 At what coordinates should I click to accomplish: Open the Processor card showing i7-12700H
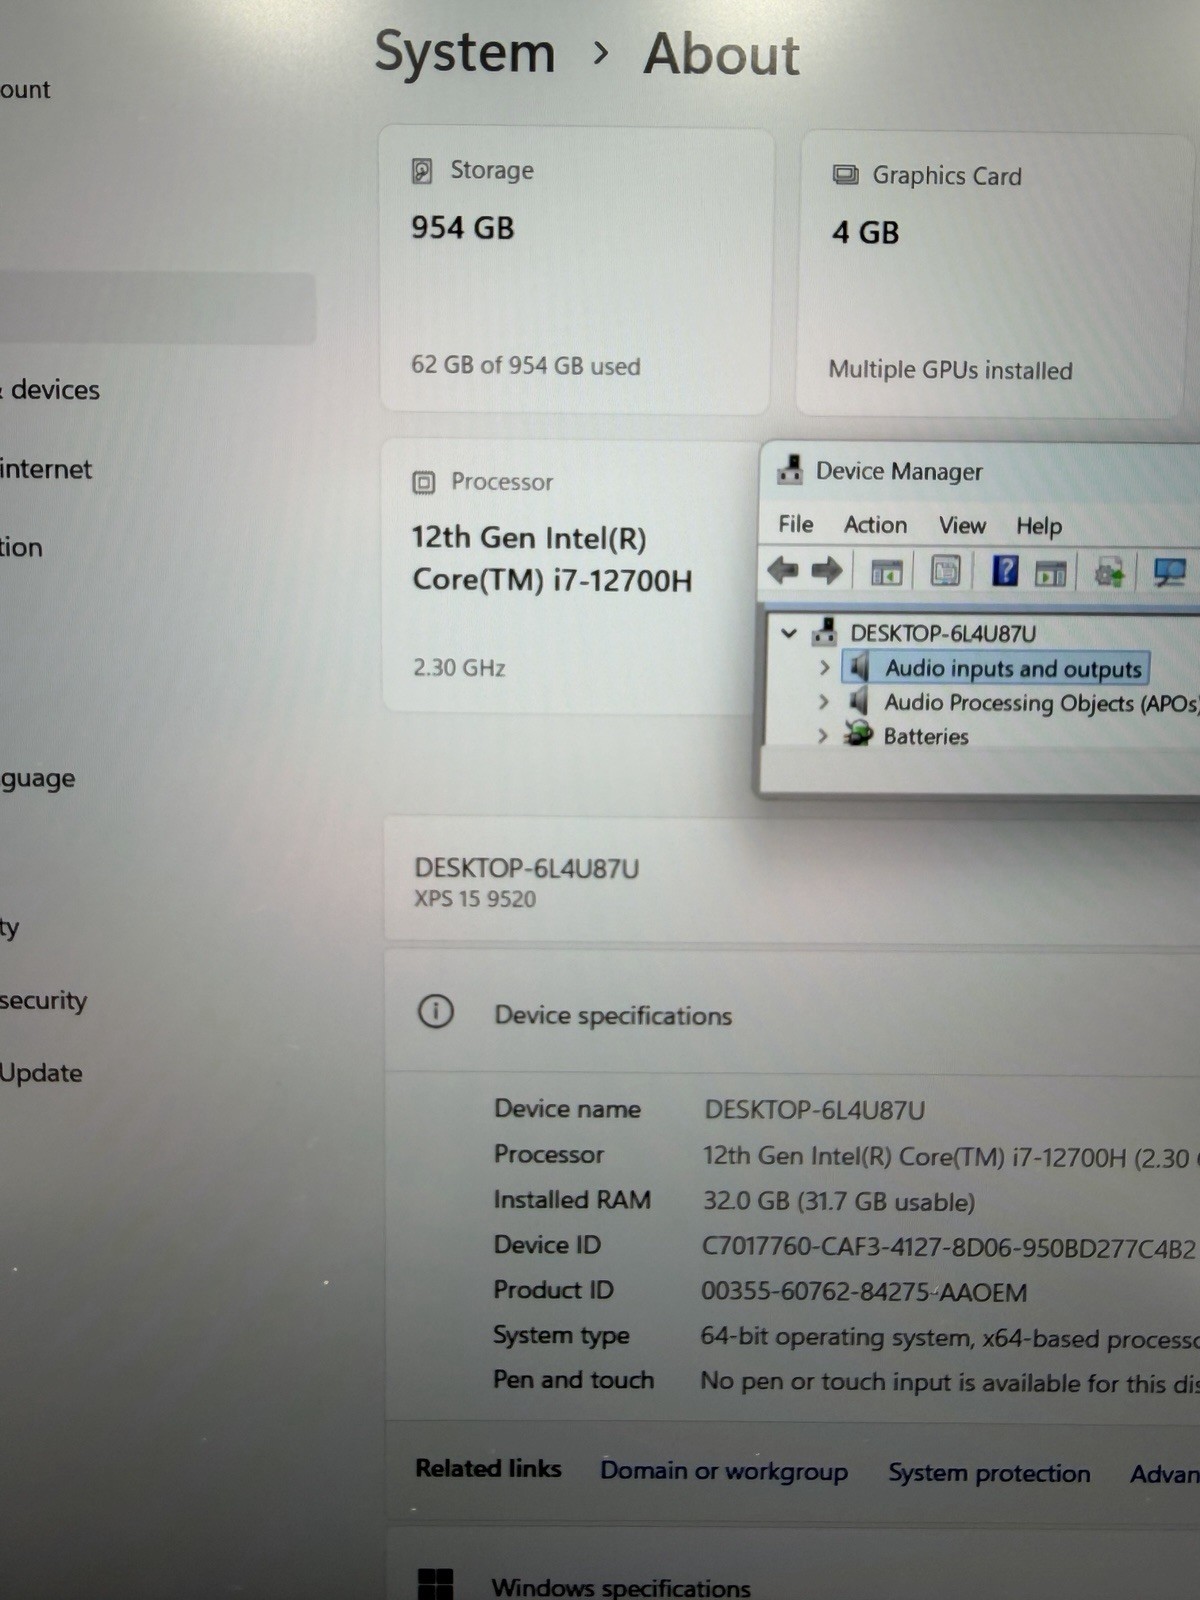click(572, 576)
